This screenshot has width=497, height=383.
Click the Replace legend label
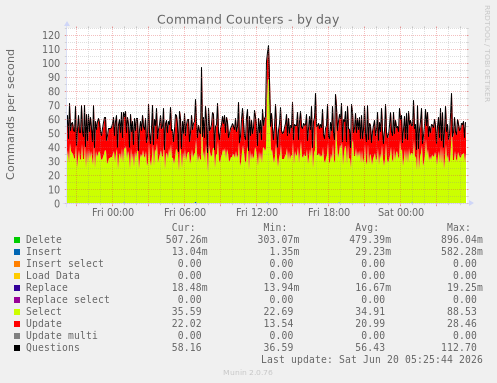pyautogui.click(x=47, y=287)
